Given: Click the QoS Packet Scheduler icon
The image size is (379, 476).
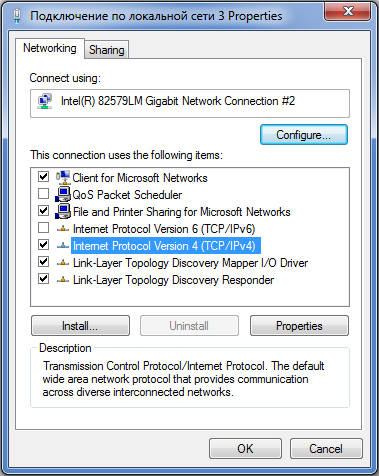Looking at the screenshot, I should (63, 194).
